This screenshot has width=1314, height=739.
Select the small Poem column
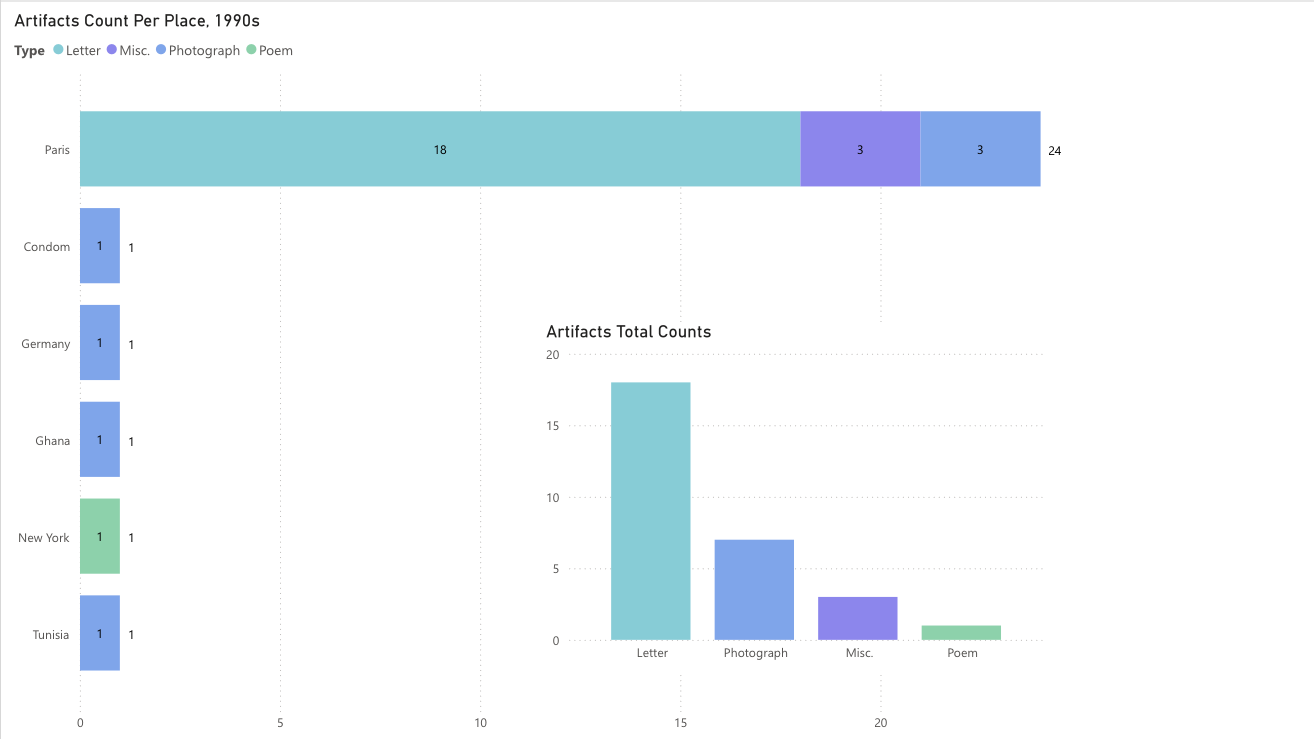point(961,633)
